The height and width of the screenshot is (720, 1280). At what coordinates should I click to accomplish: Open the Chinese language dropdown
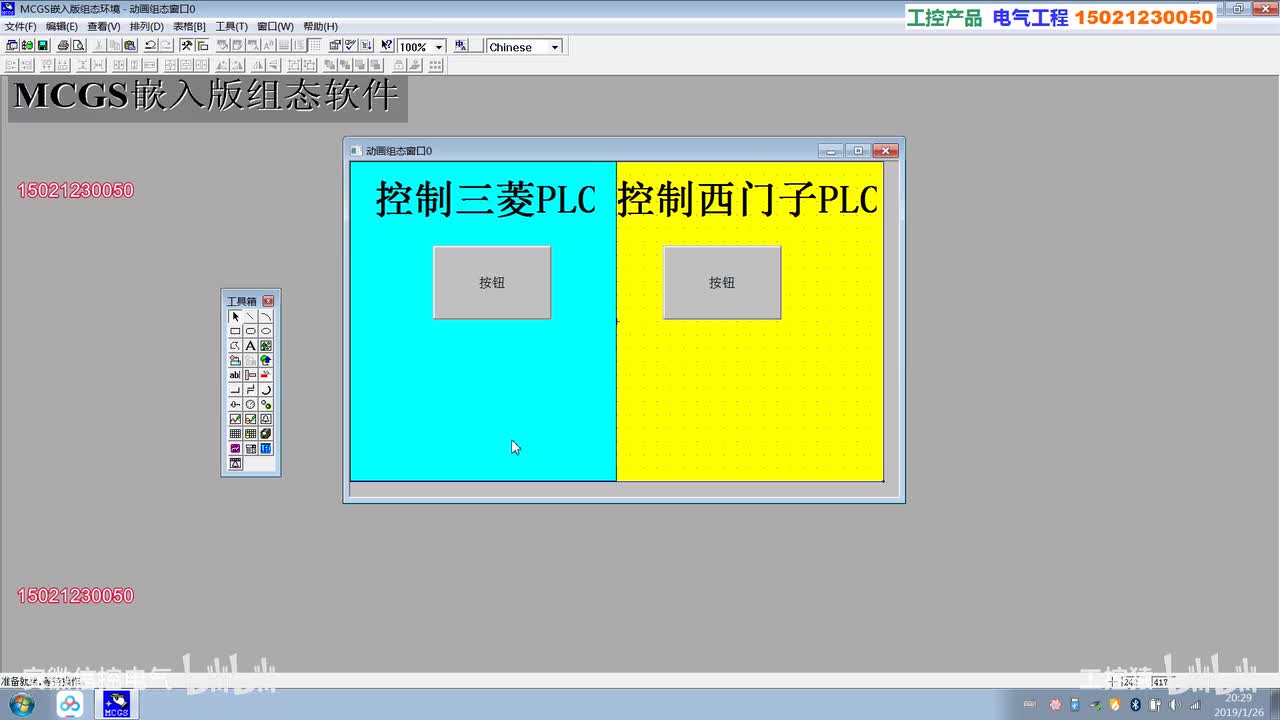point(555,47)
